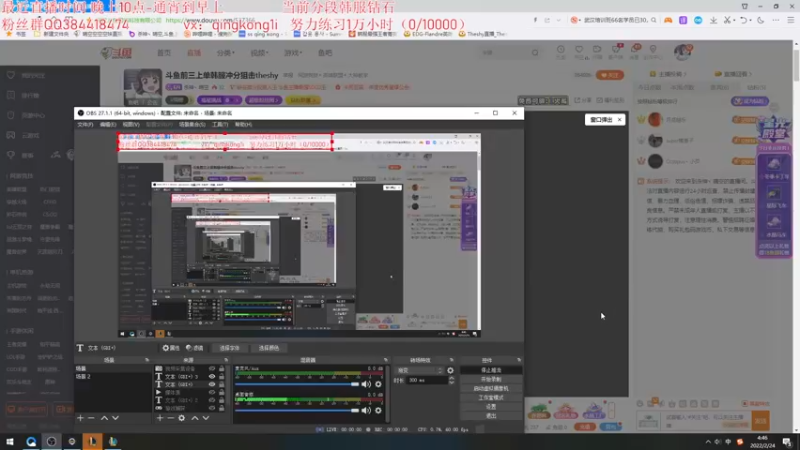Mute Desktop Audio speaker icon
This screenshot has width=800, height=450.
(x=366, y=410)
